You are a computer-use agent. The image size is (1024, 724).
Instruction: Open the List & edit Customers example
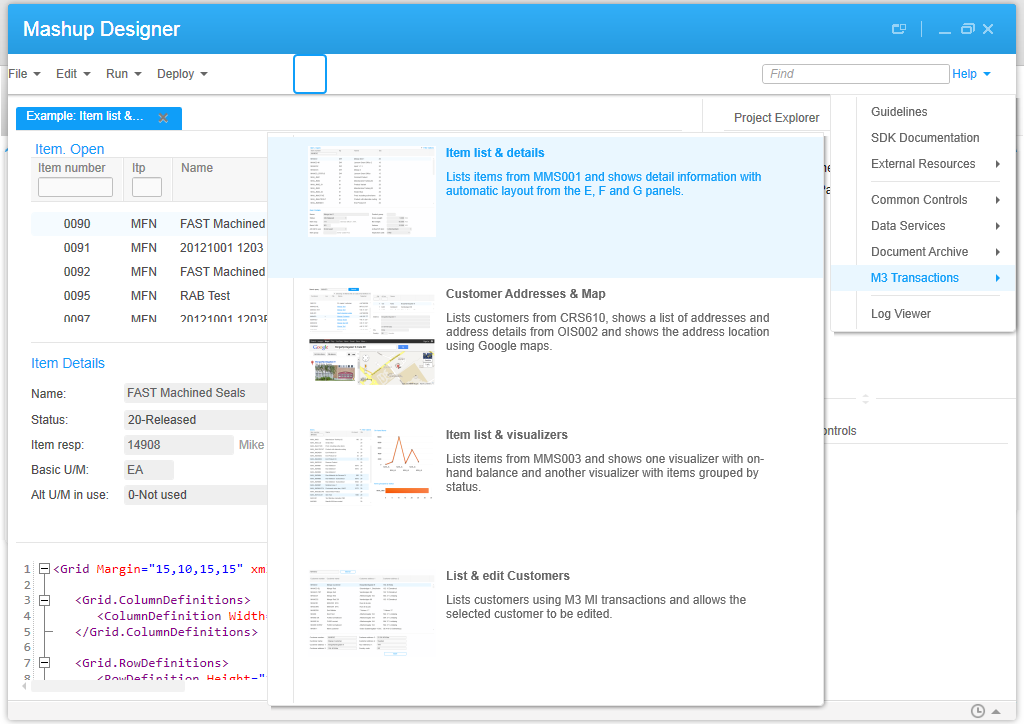pyautogui.click(x=507, y=576)
